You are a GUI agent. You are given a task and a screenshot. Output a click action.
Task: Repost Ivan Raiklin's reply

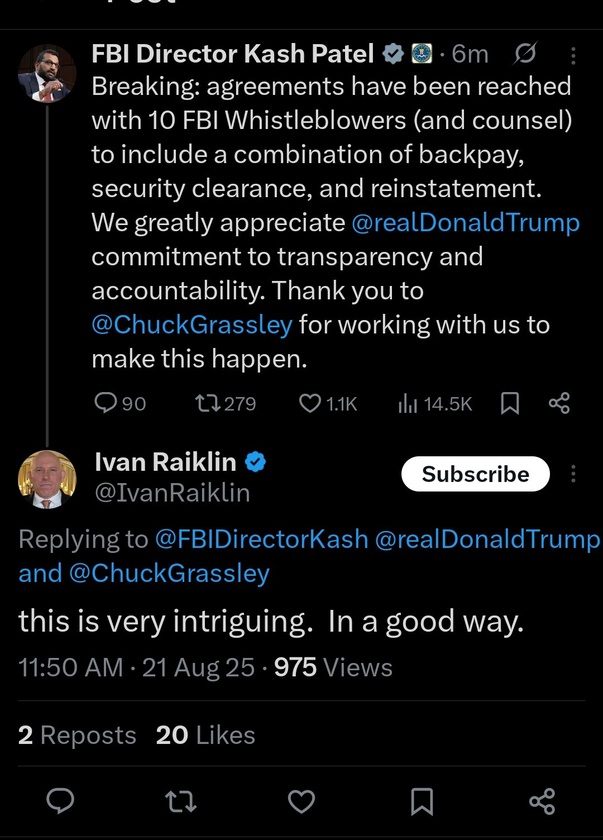(x=181, y=801)
